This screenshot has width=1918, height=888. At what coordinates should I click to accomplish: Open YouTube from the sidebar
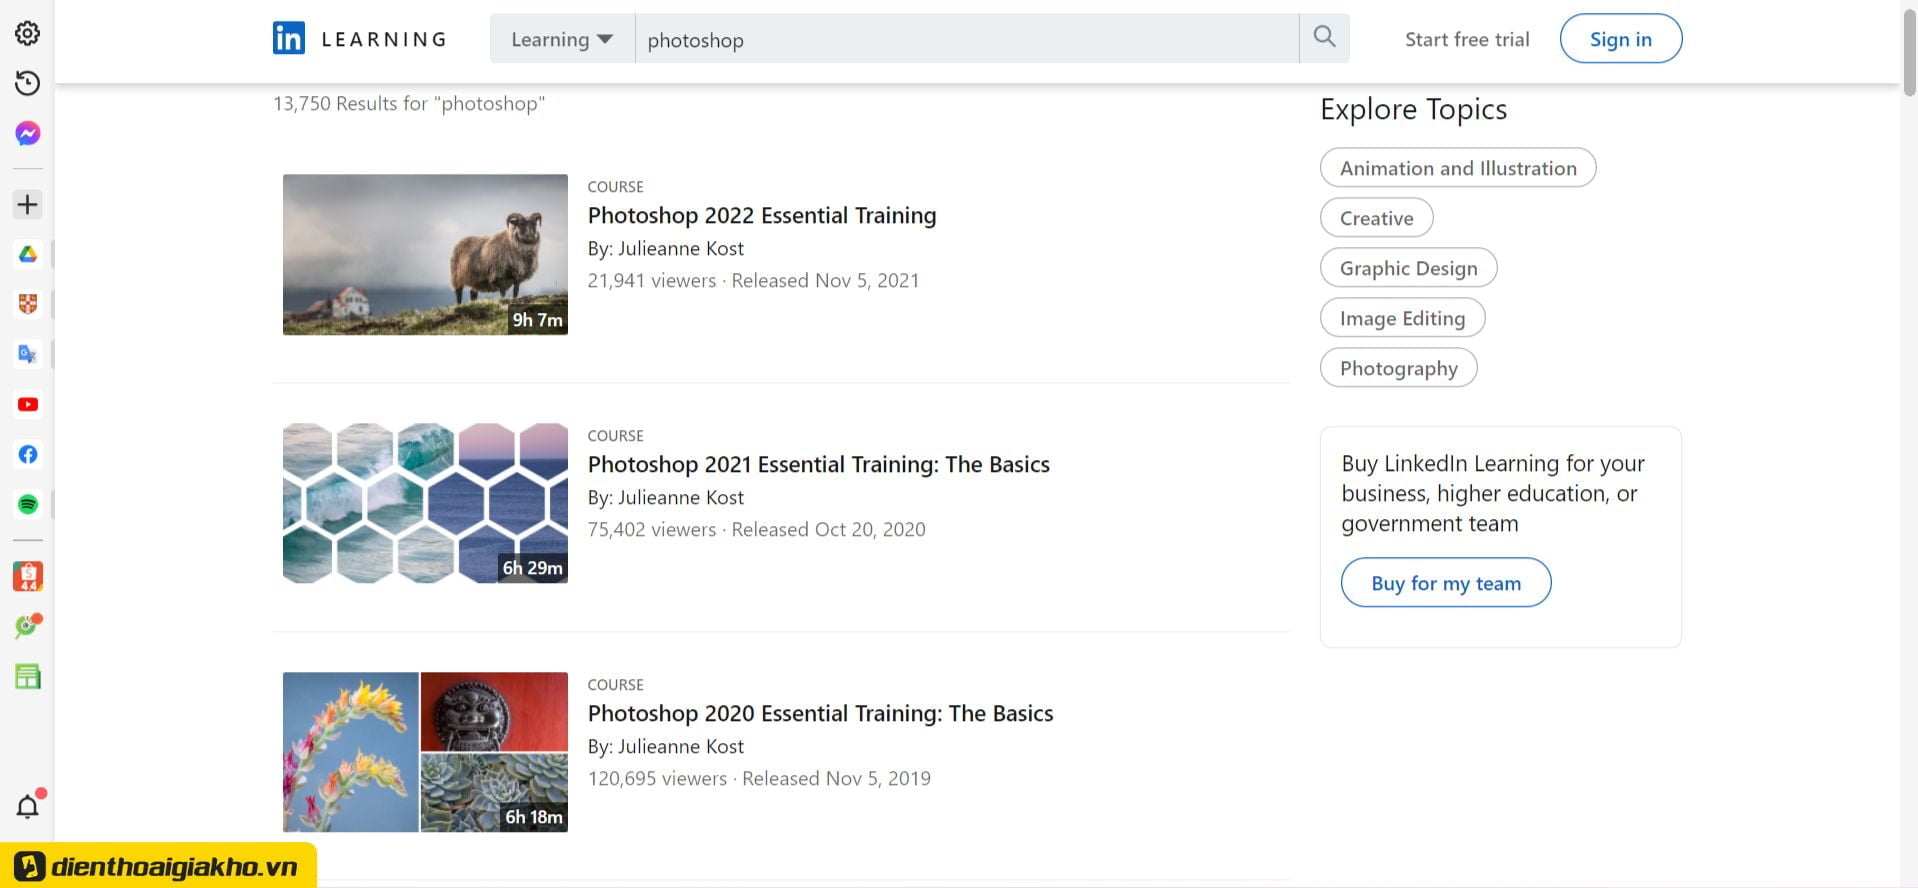tap(28, 404)
